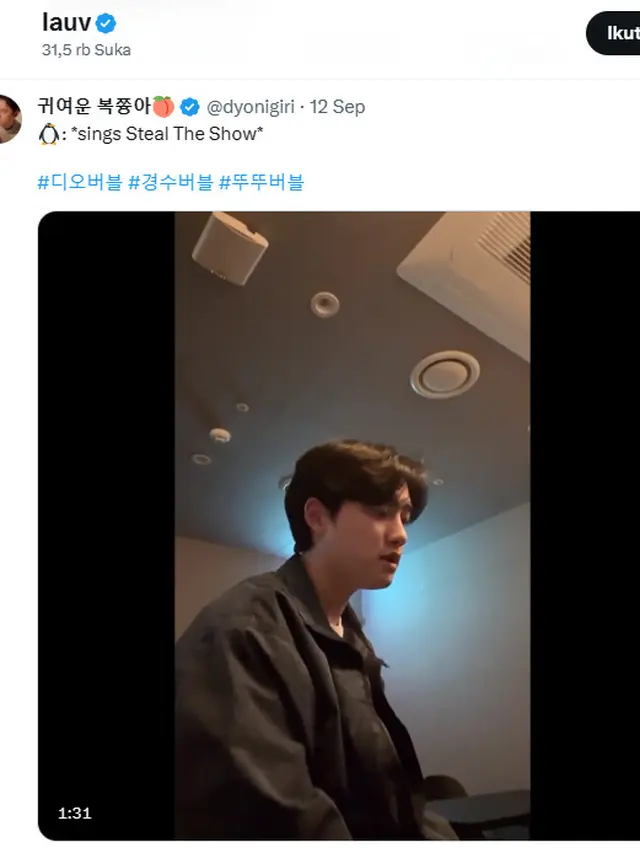The width and height of the screenshot is (640, 853).
Task: Click the 'sings Steal The Show' tweet text
Action: point(167,134)
